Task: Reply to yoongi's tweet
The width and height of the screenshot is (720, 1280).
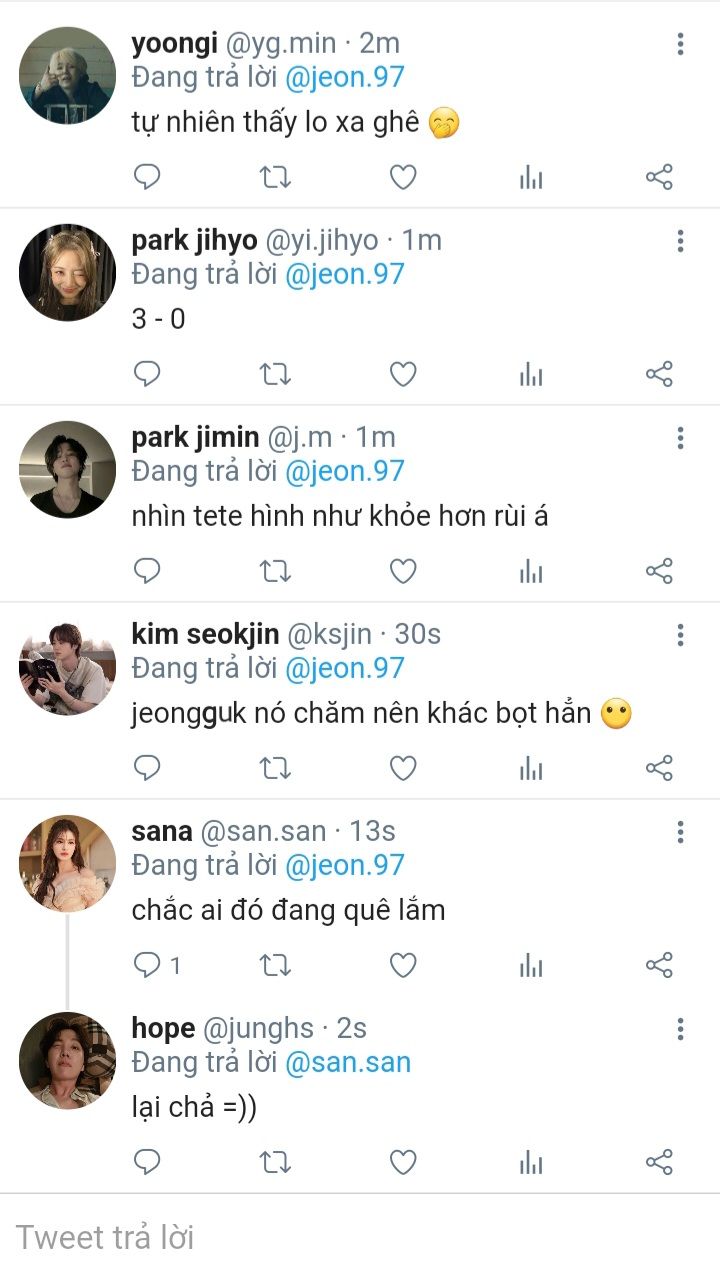Action: pos(147,178)
